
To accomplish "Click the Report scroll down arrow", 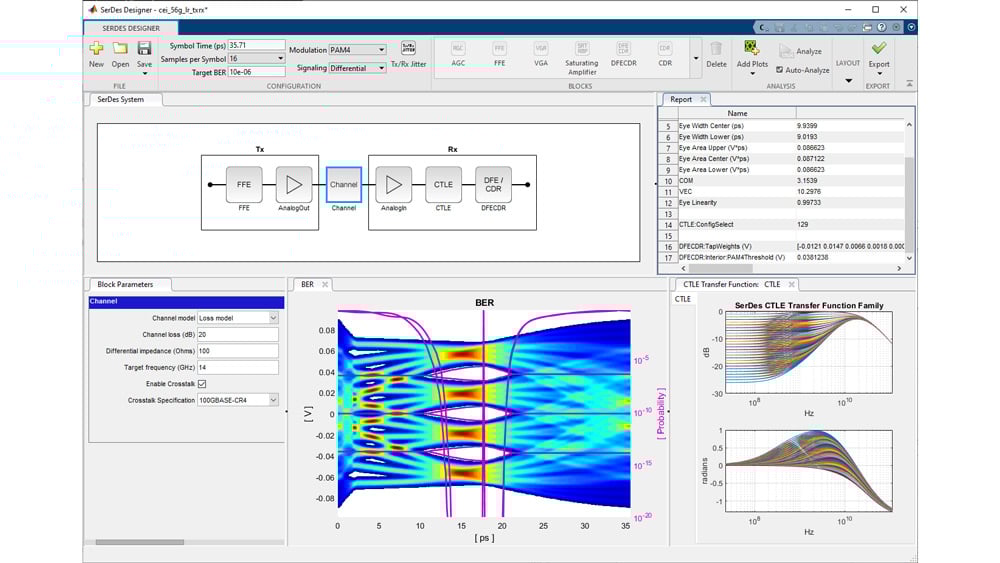I will [x=909, y=258].
